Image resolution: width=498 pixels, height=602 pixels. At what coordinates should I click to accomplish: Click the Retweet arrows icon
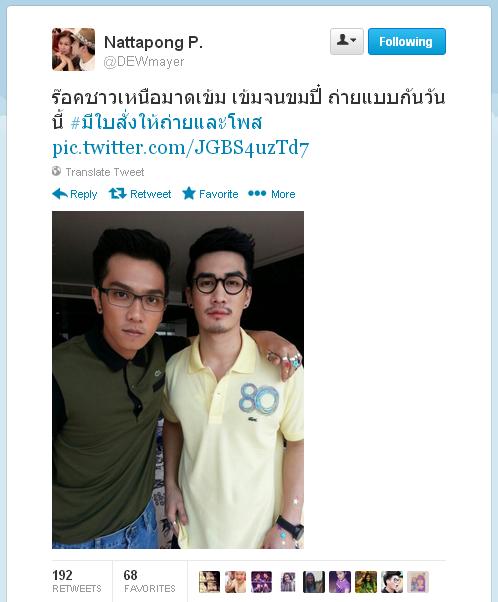point(117,194)
